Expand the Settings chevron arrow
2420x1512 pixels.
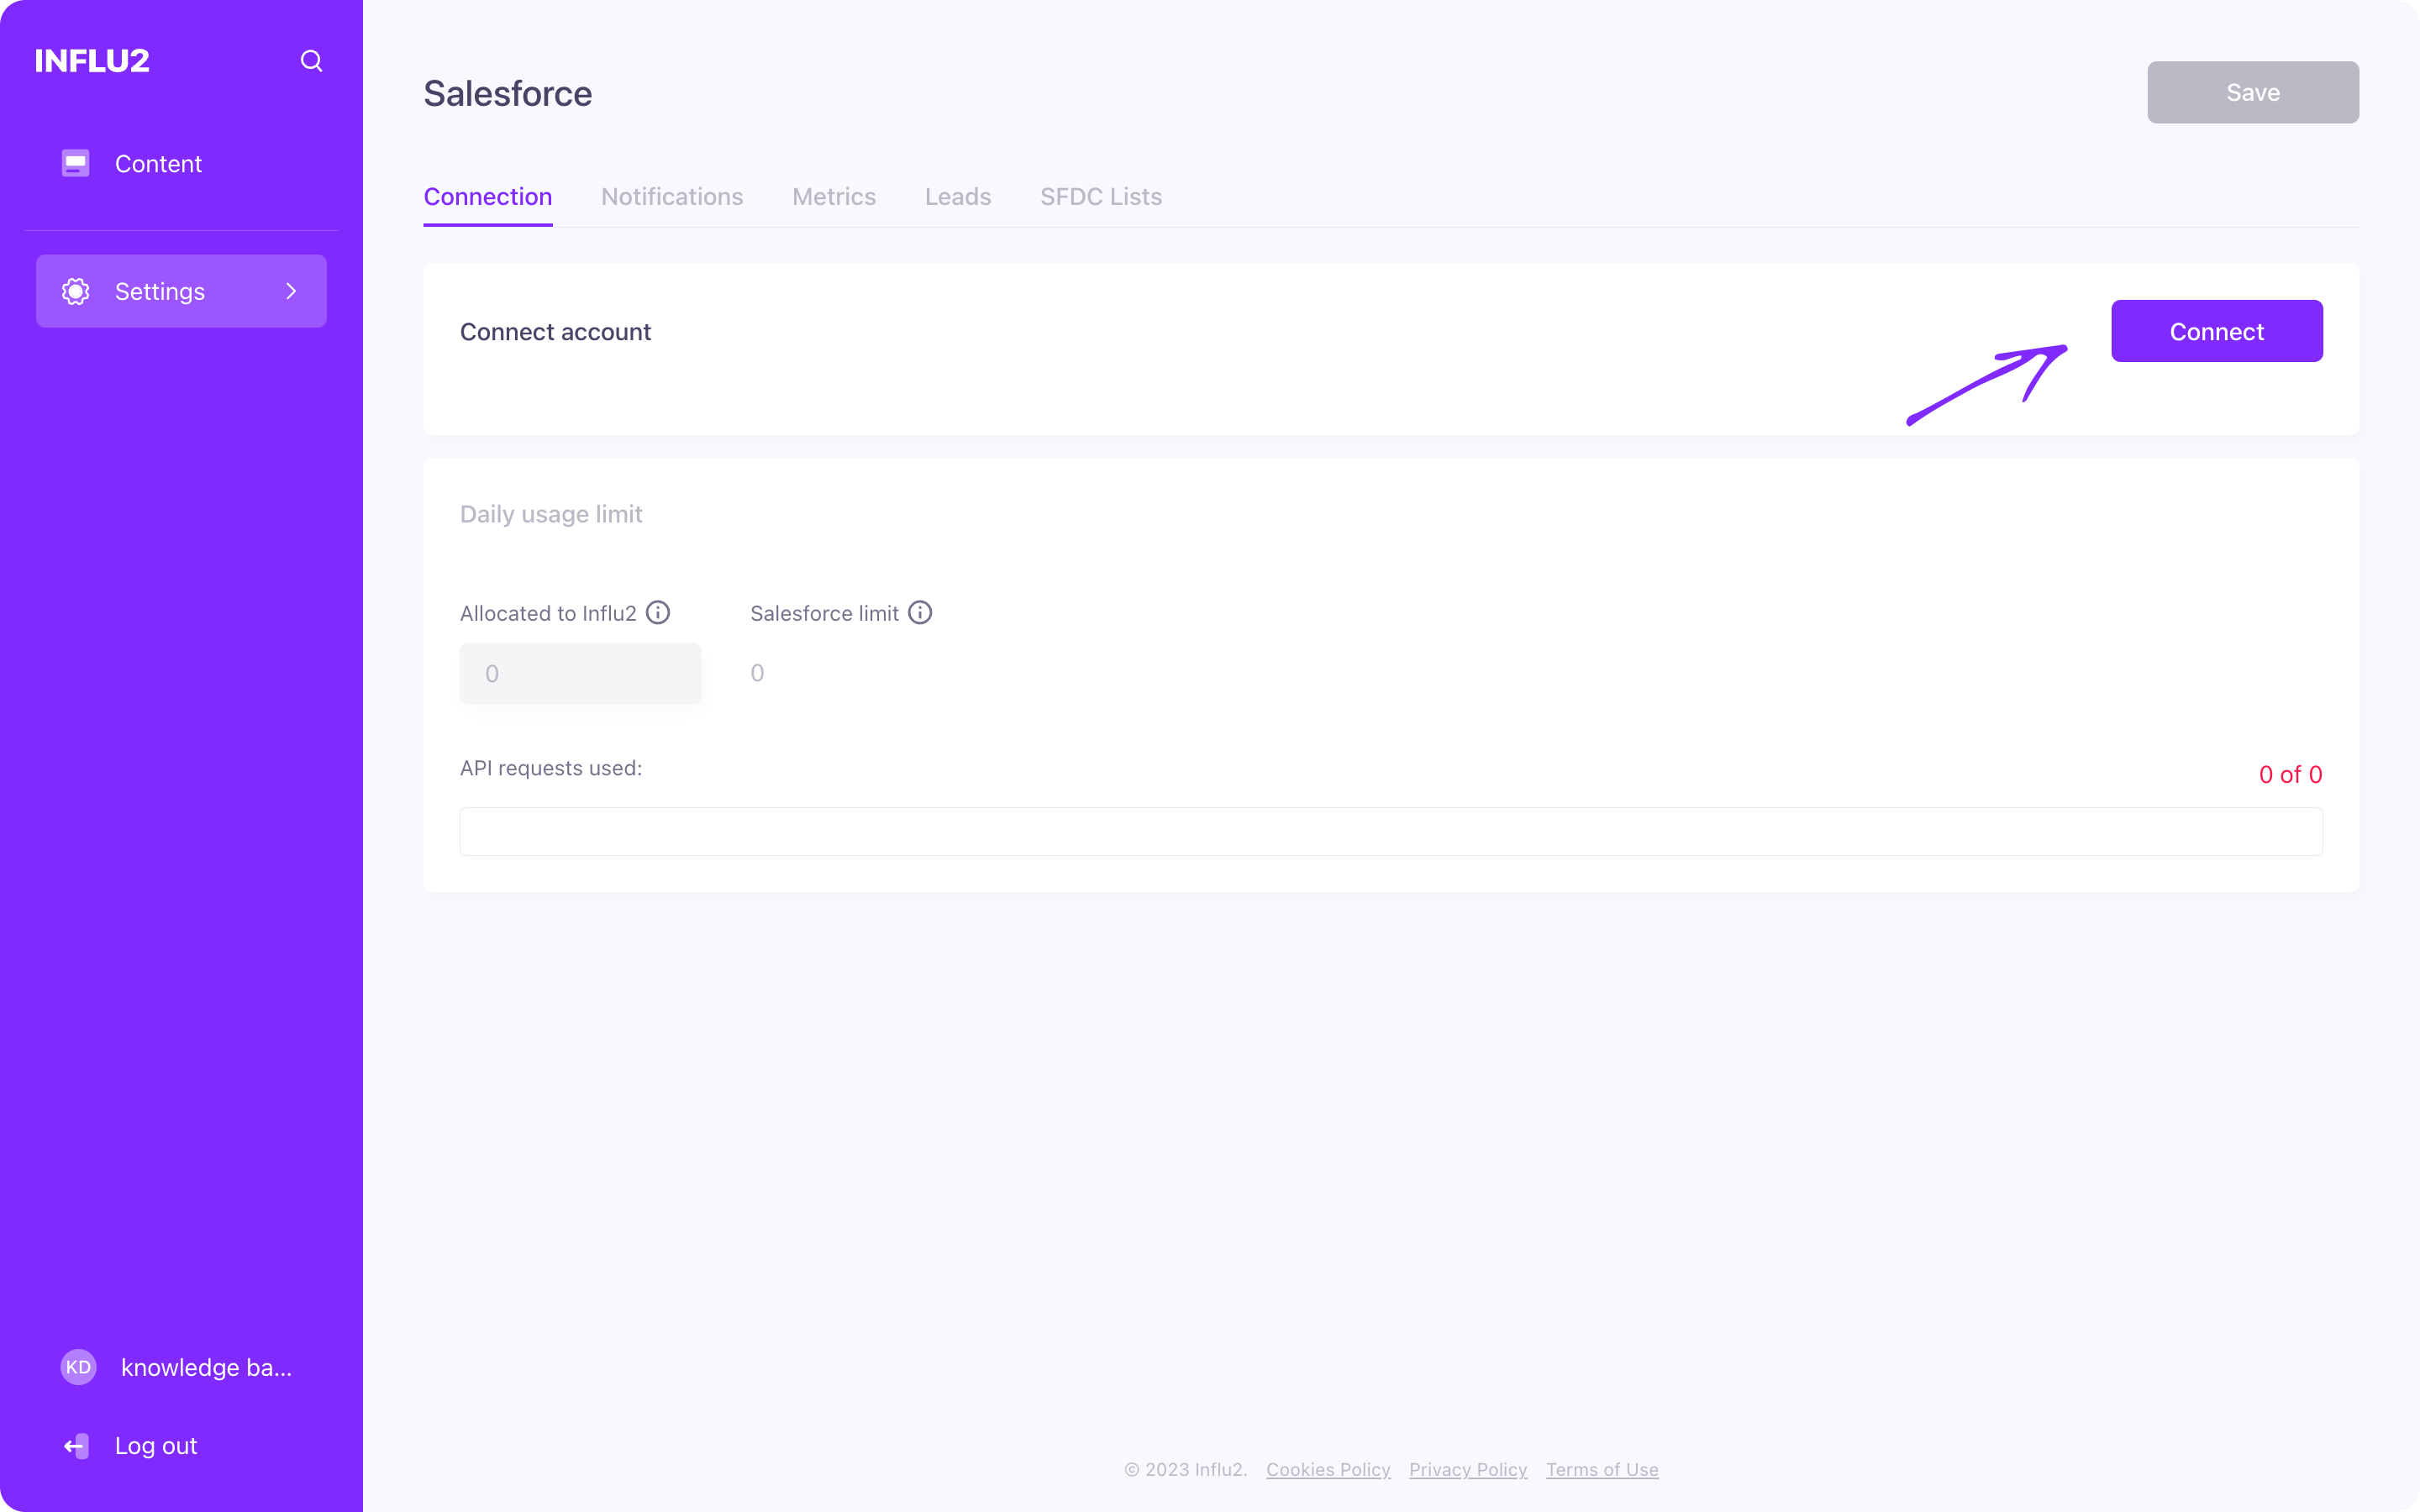tap(291, 291)
